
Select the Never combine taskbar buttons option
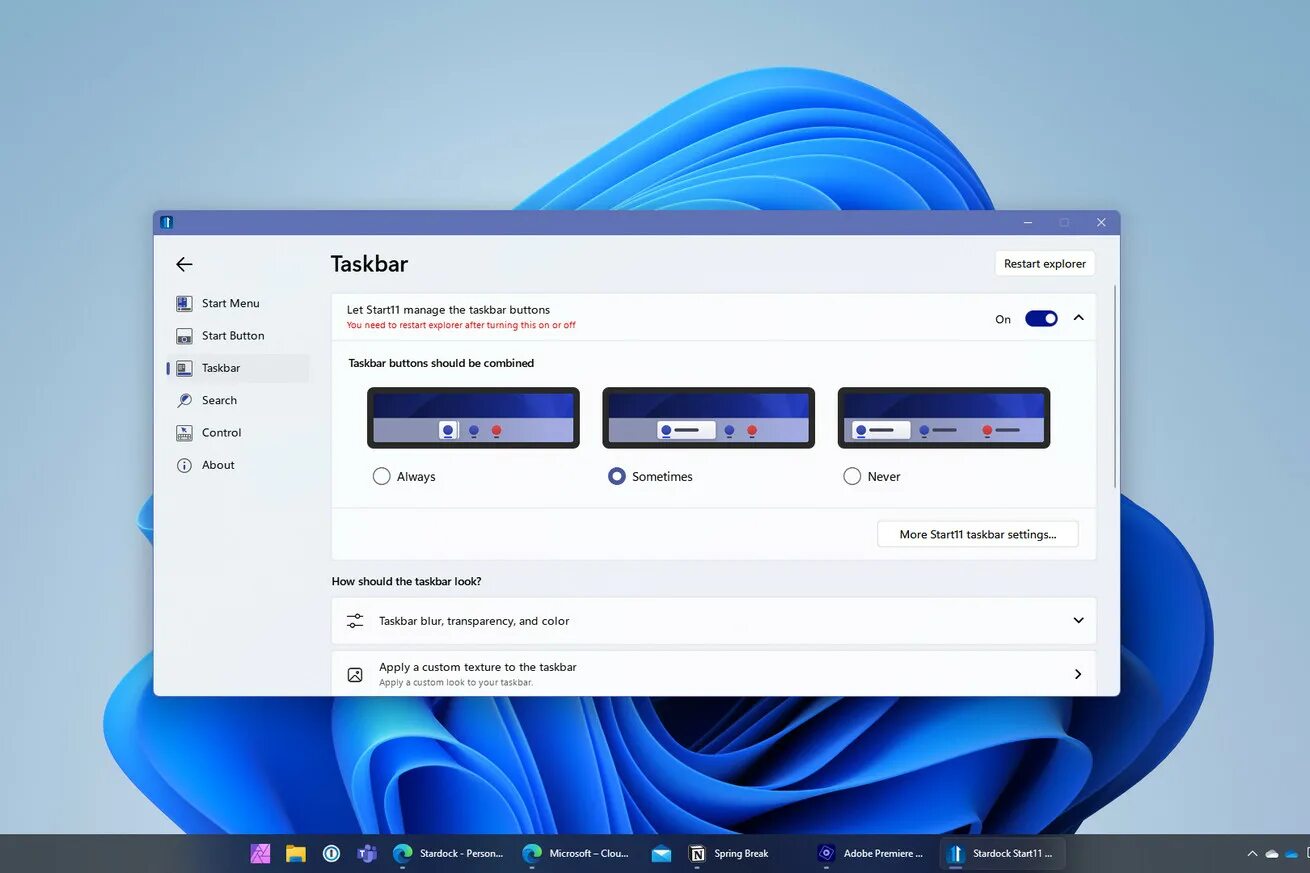[x=852, y=476]
